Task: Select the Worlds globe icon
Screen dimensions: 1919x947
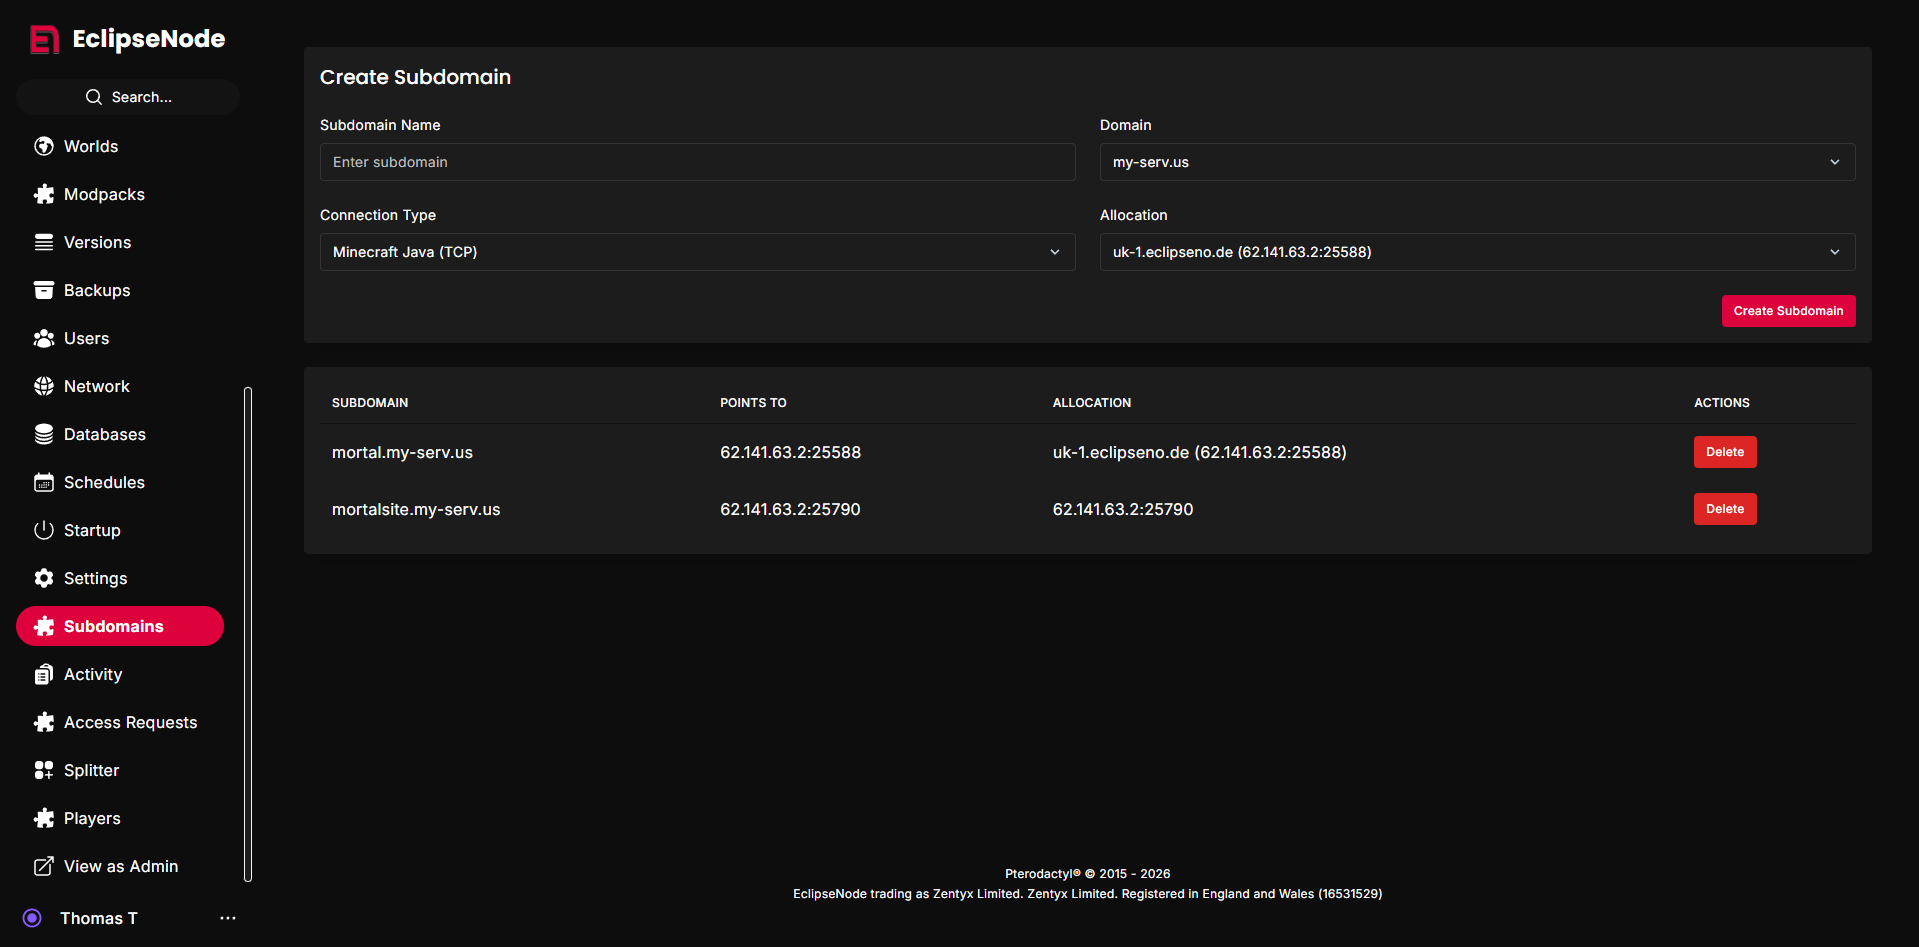Action: [44, 146]
